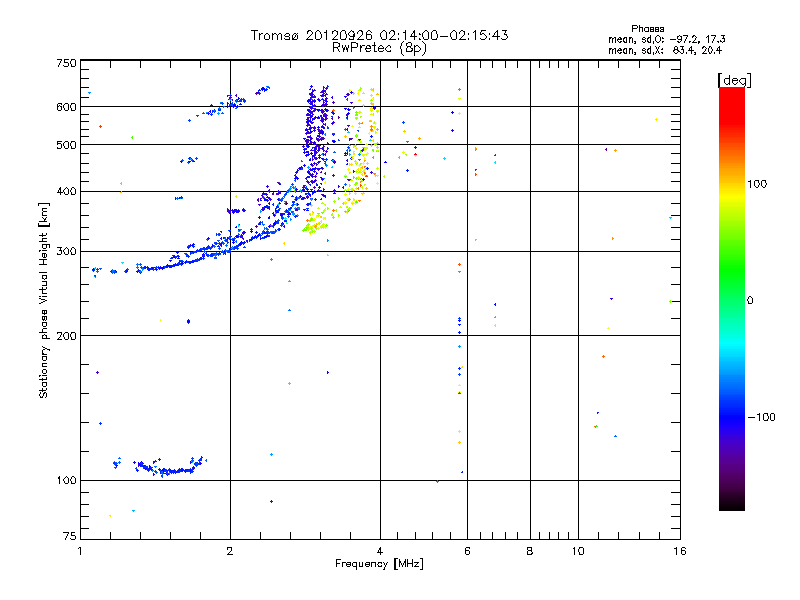Click the x-axis '8' tick label
The width and height of the screenshot is (800, 600).
coord(530,551)
